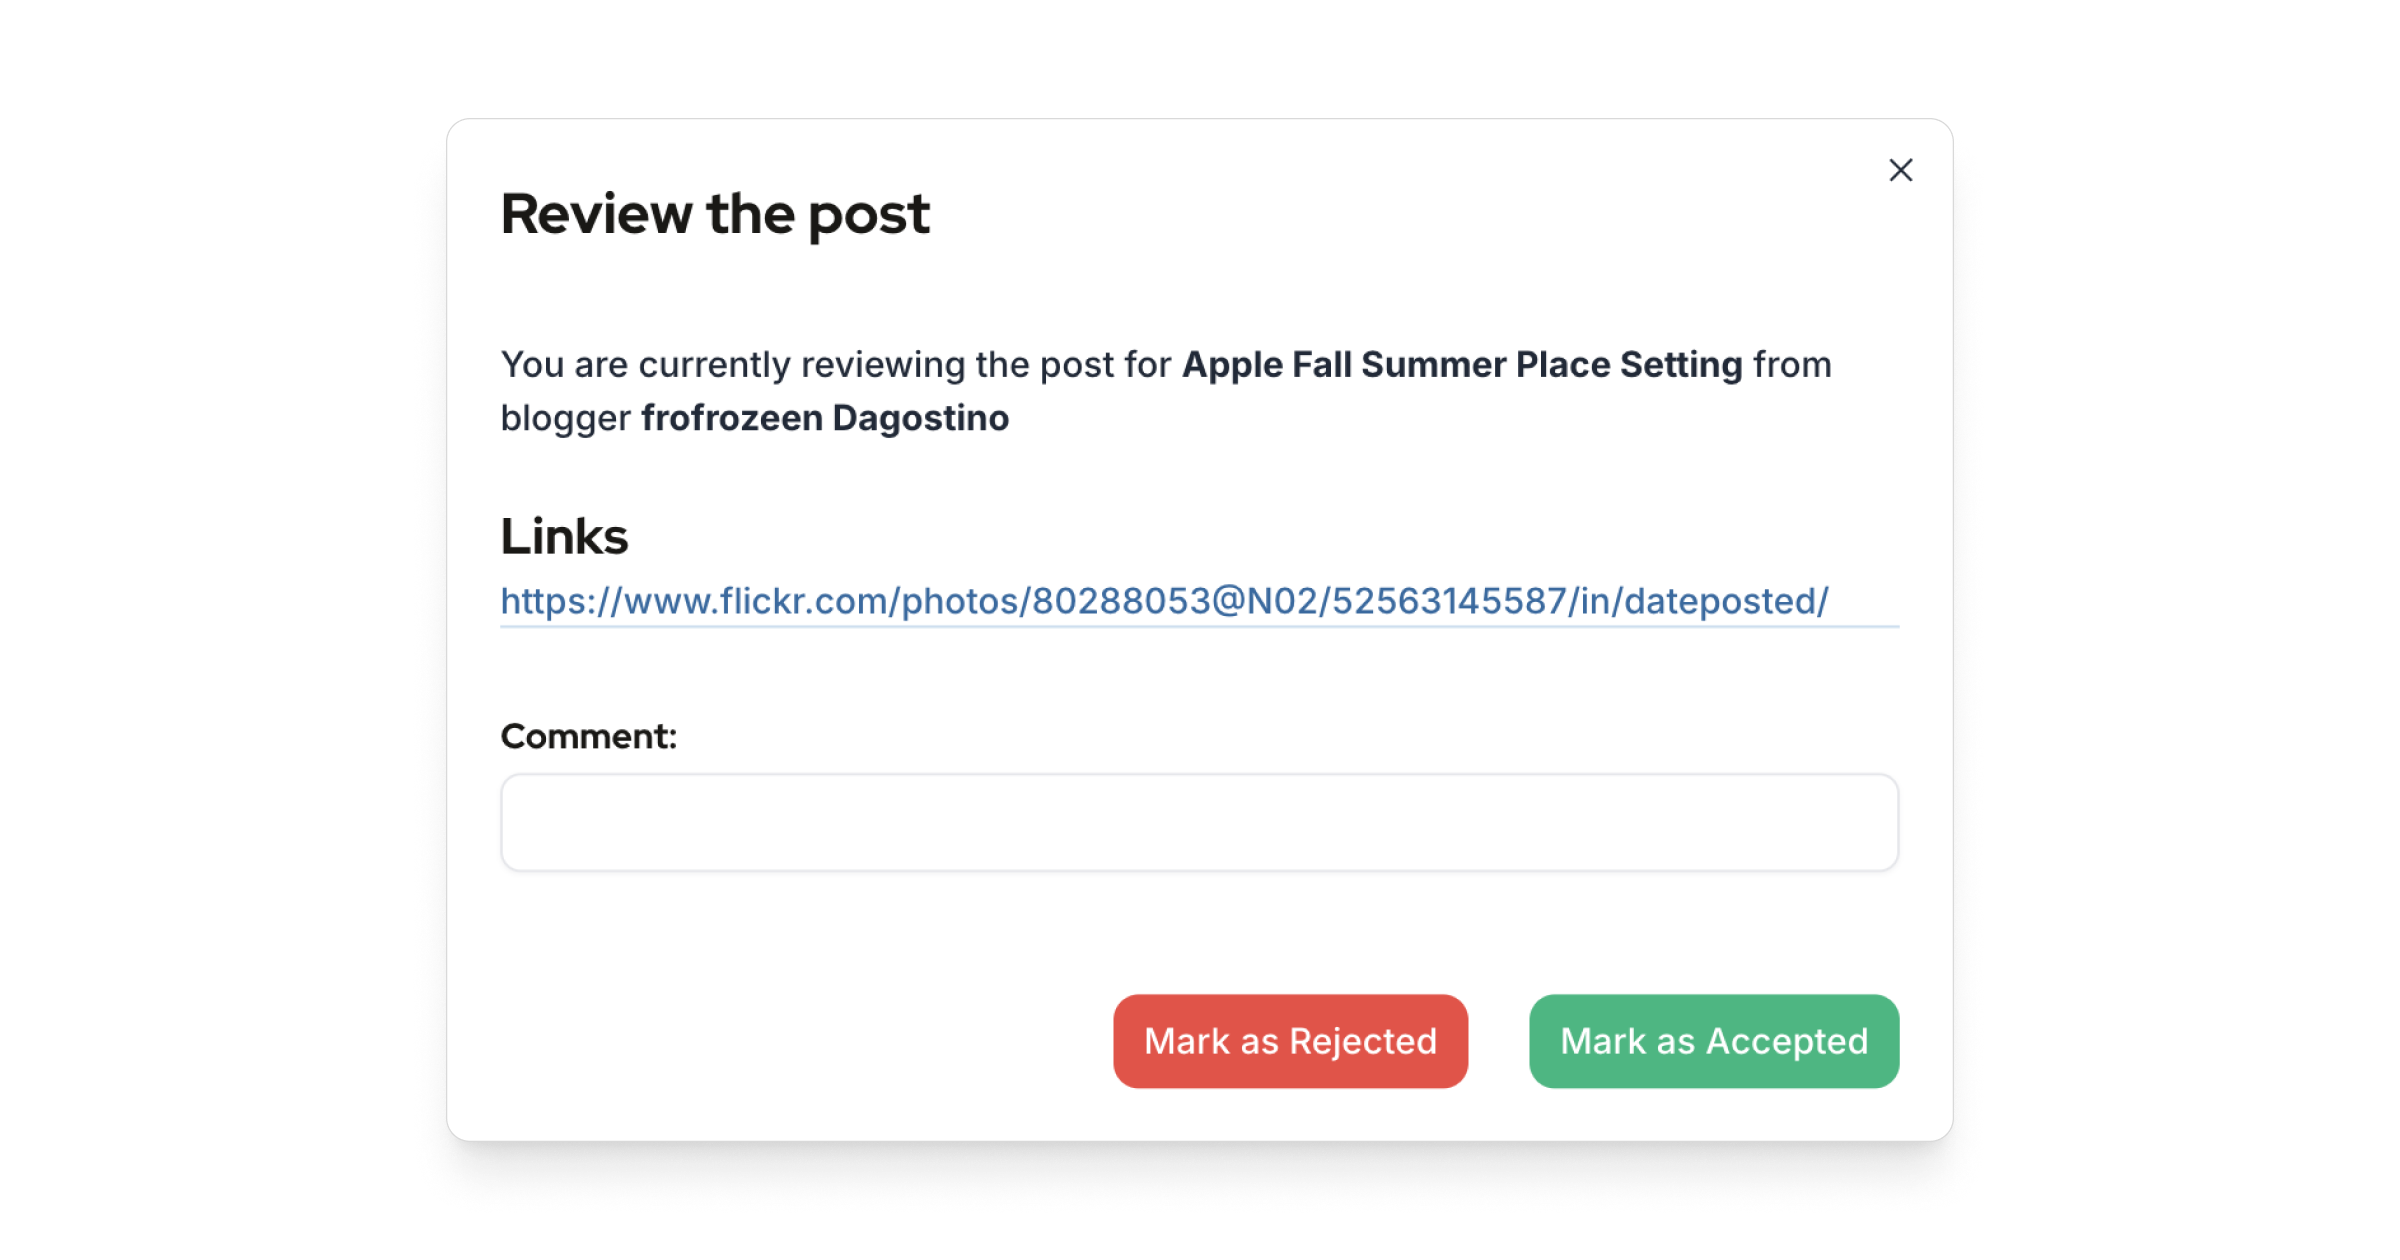This screenshot has width=2400, height=1260.
Task: Click the blogger name frofrozeen Dagostino
Action: point(825,418)
